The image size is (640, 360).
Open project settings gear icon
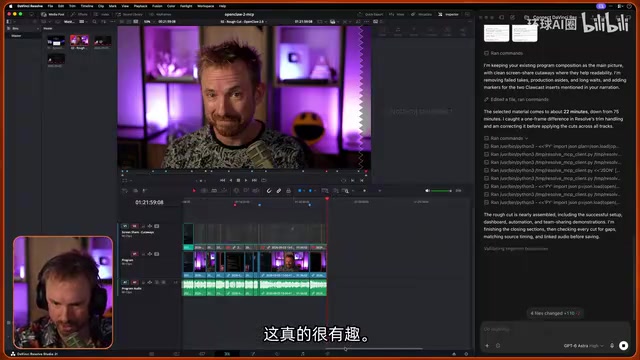[x=466, y=354]
